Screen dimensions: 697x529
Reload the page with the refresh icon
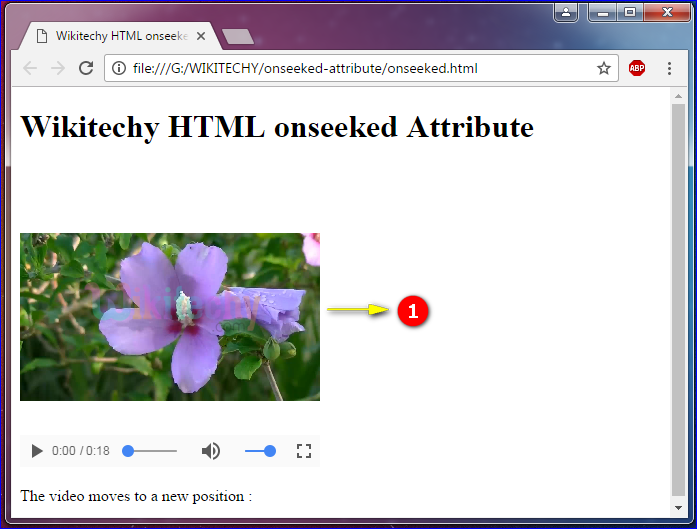coord(86,69)
